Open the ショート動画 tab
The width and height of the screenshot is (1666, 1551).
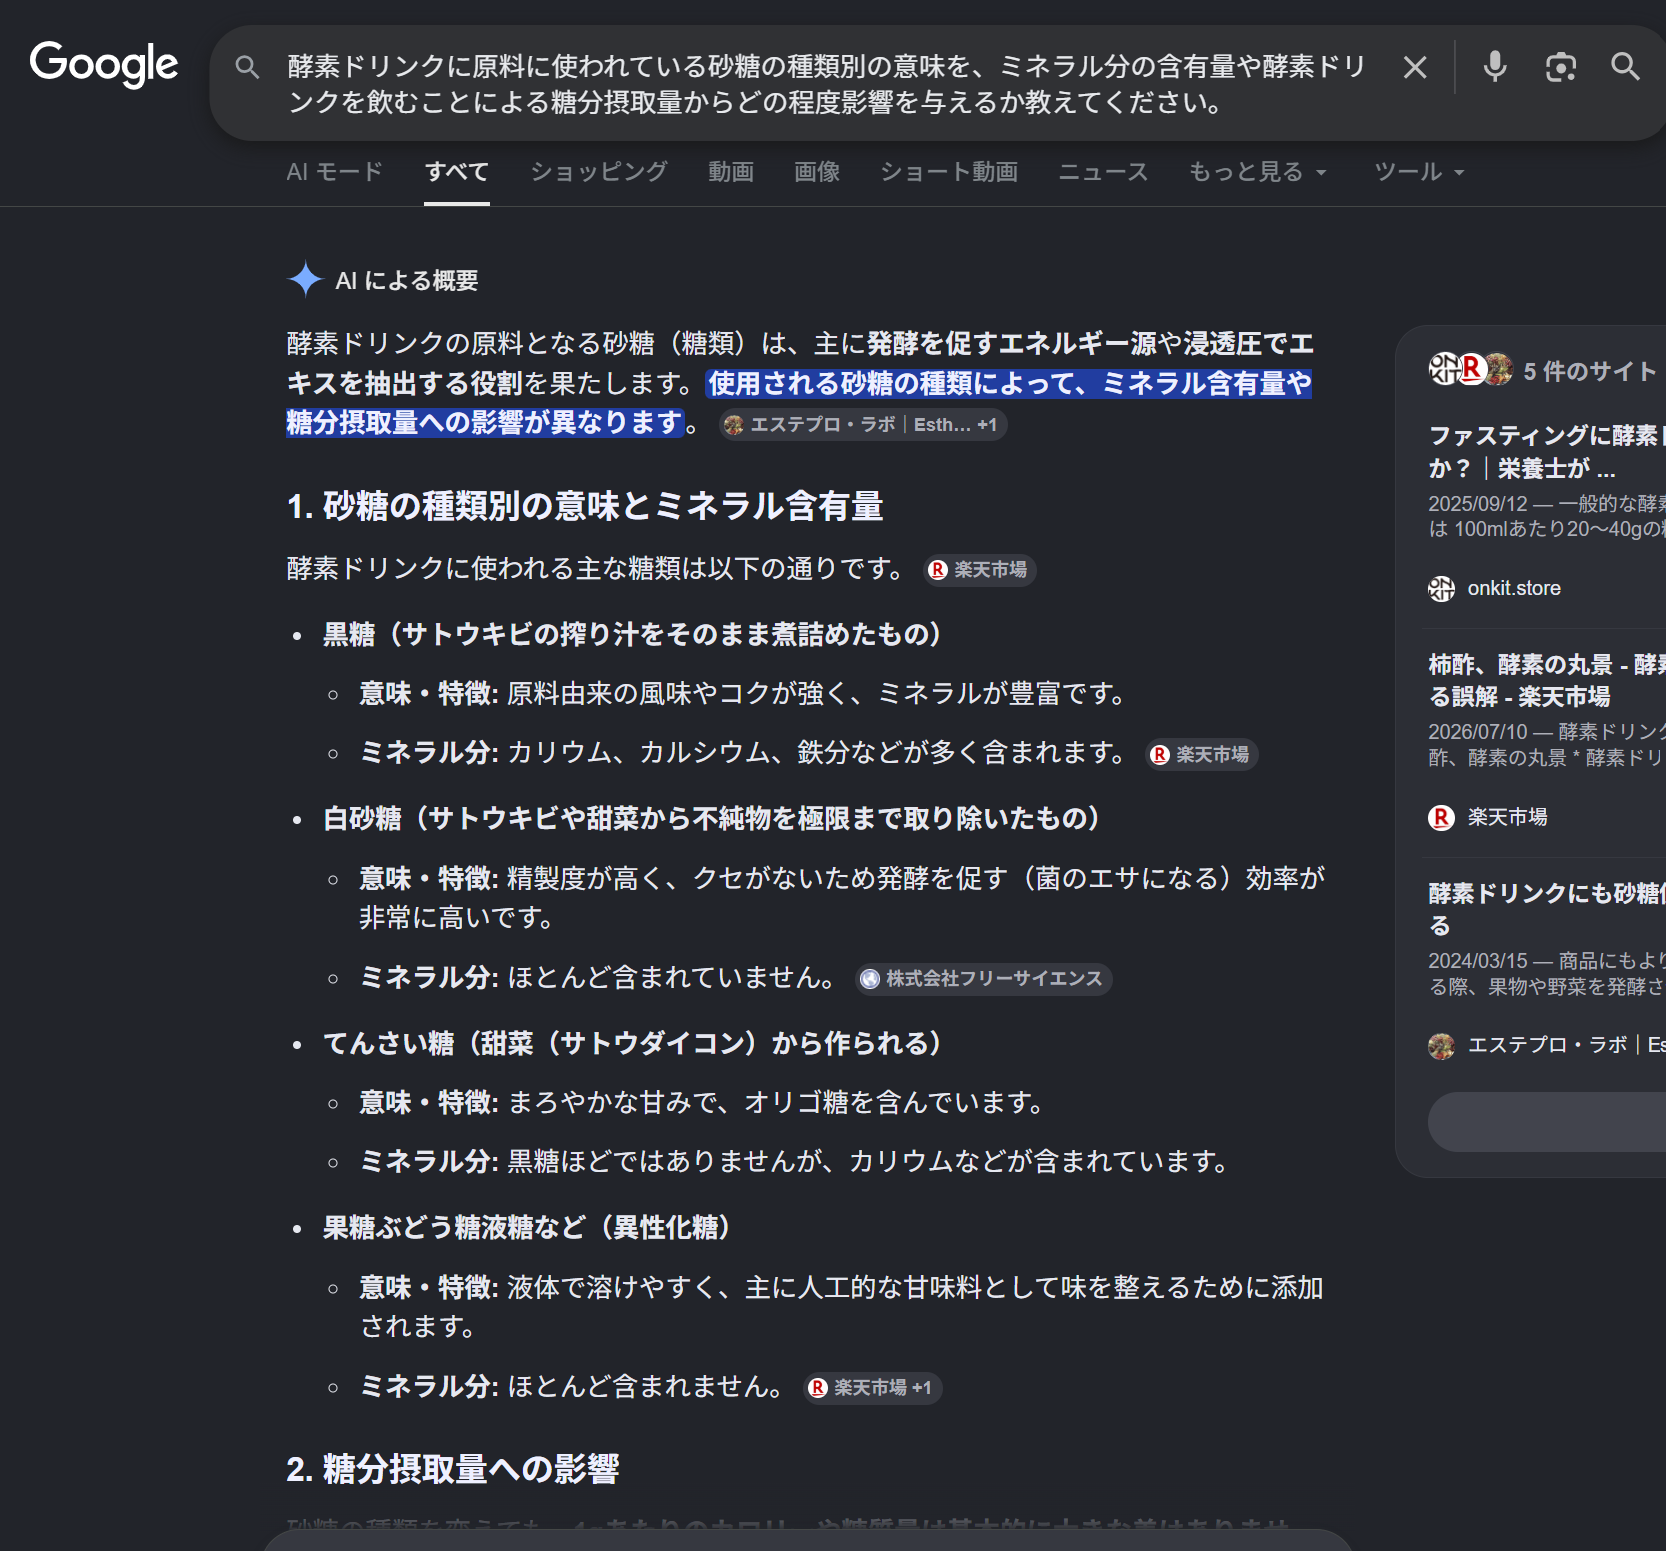pos(948,172)
